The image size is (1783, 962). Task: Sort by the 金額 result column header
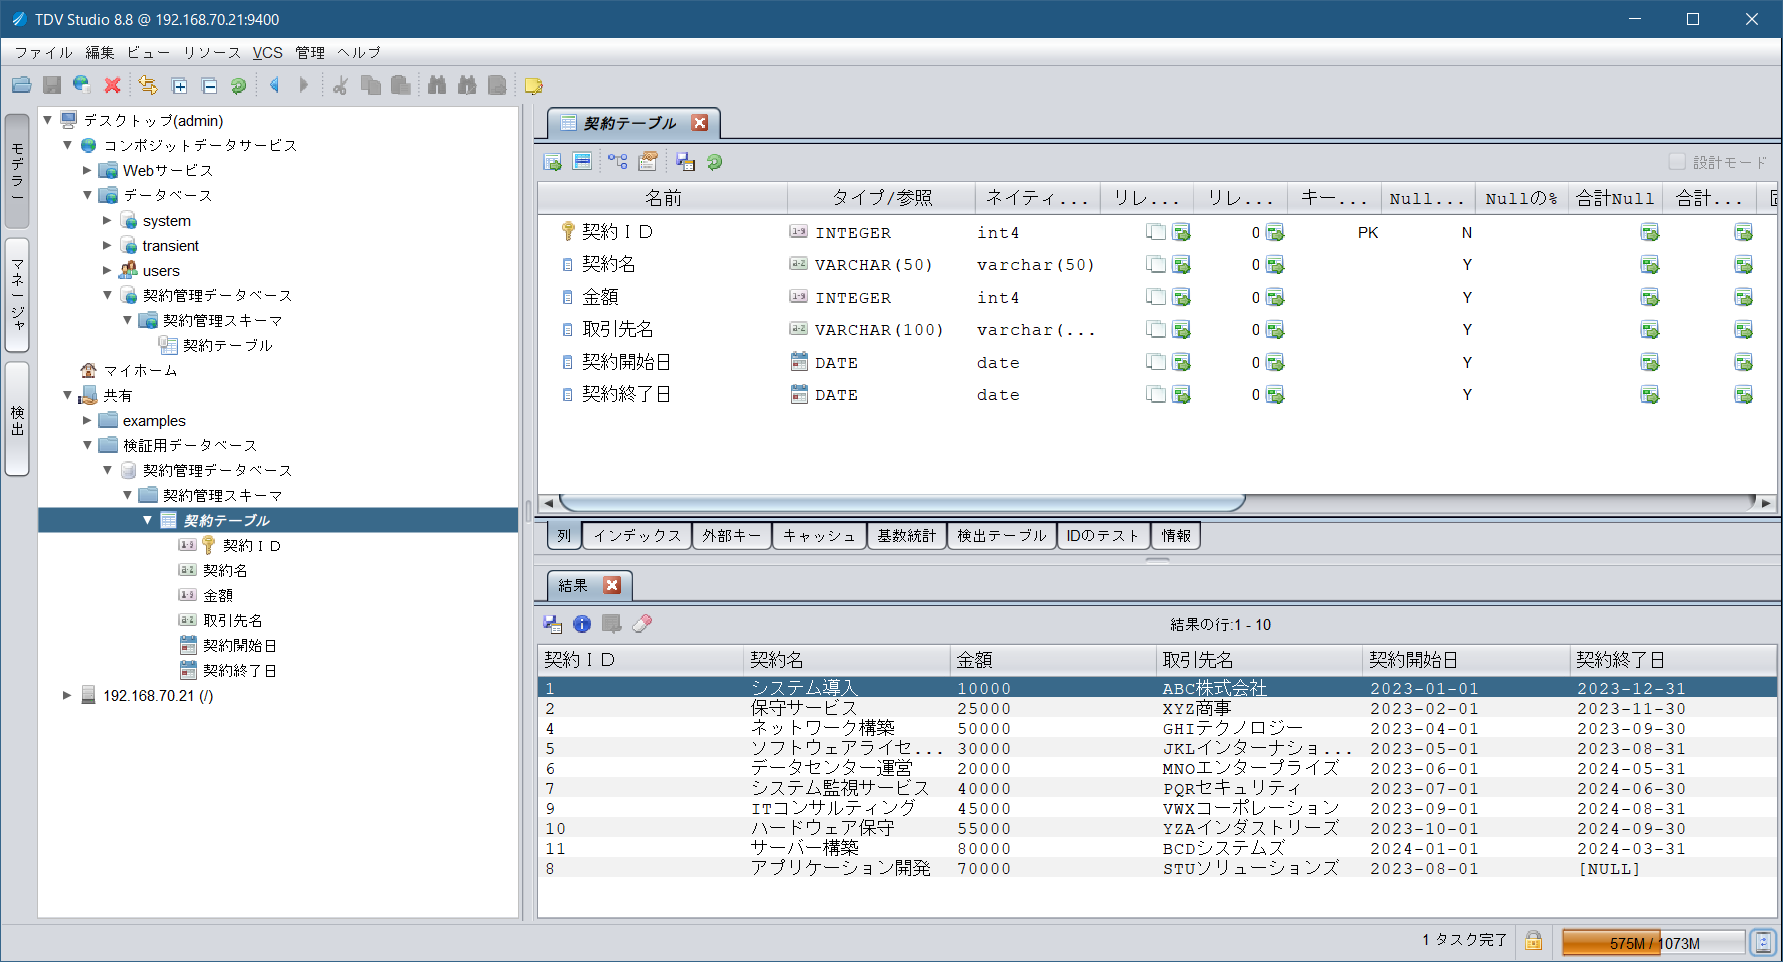pos(1052,660)
